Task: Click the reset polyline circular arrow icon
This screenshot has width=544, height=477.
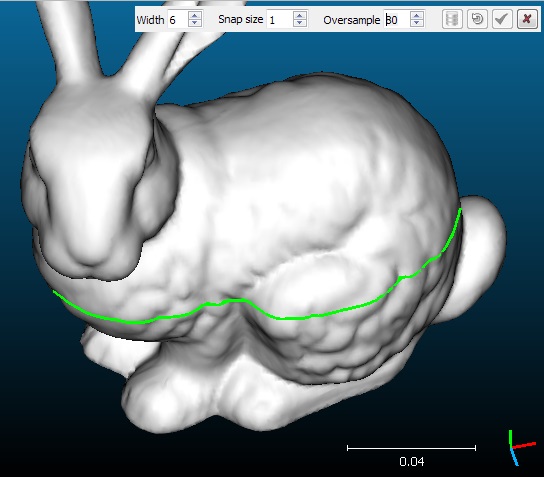Action: click(x=477, y=19)
